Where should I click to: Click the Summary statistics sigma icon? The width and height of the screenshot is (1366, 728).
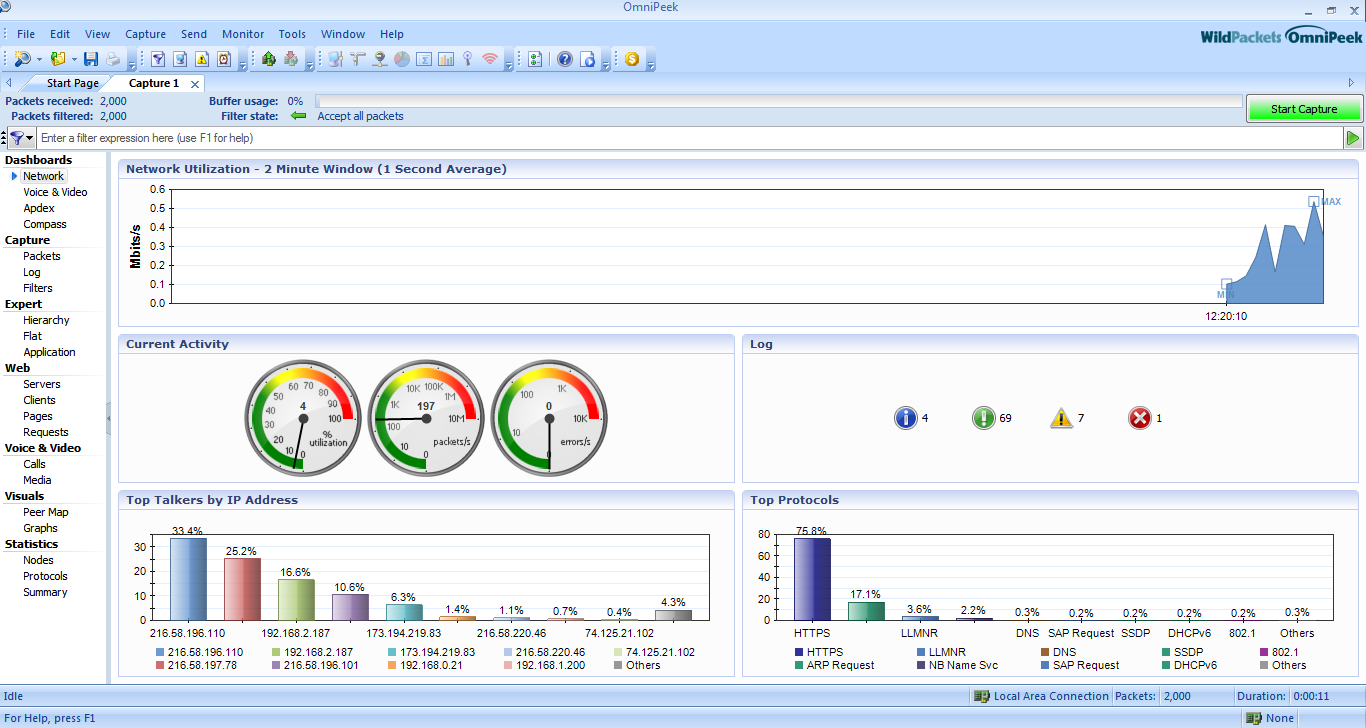pos(424,59)
